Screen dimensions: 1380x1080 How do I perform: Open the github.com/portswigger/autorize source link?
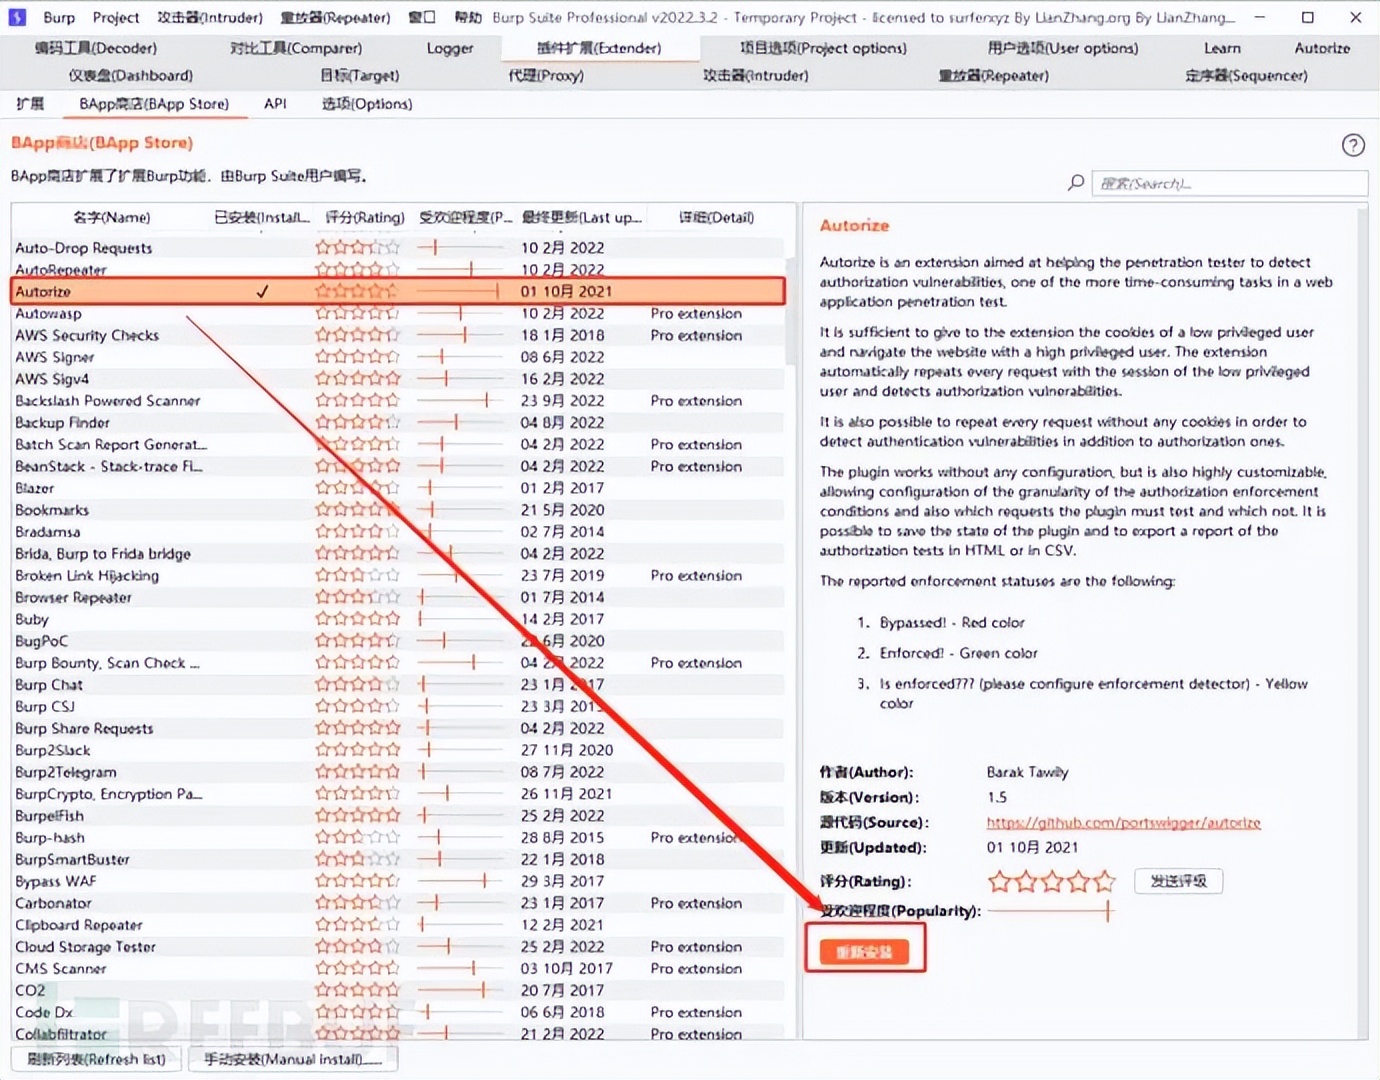(x=1123, y=823)
